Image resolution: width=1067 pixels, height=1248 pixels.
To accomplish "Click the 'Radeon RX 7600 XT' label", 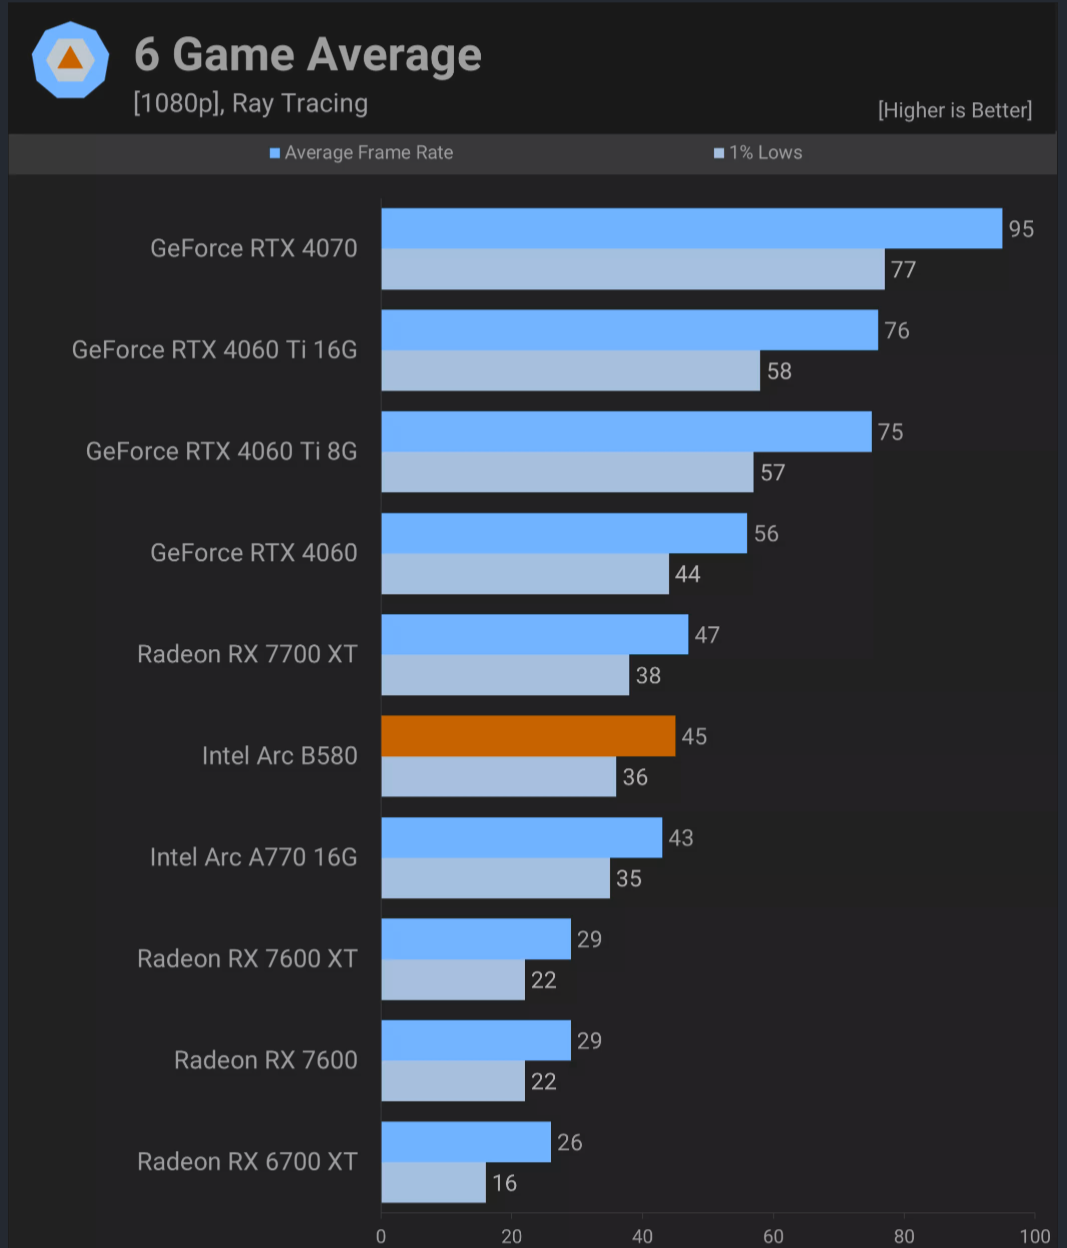I will click(247, 959).
